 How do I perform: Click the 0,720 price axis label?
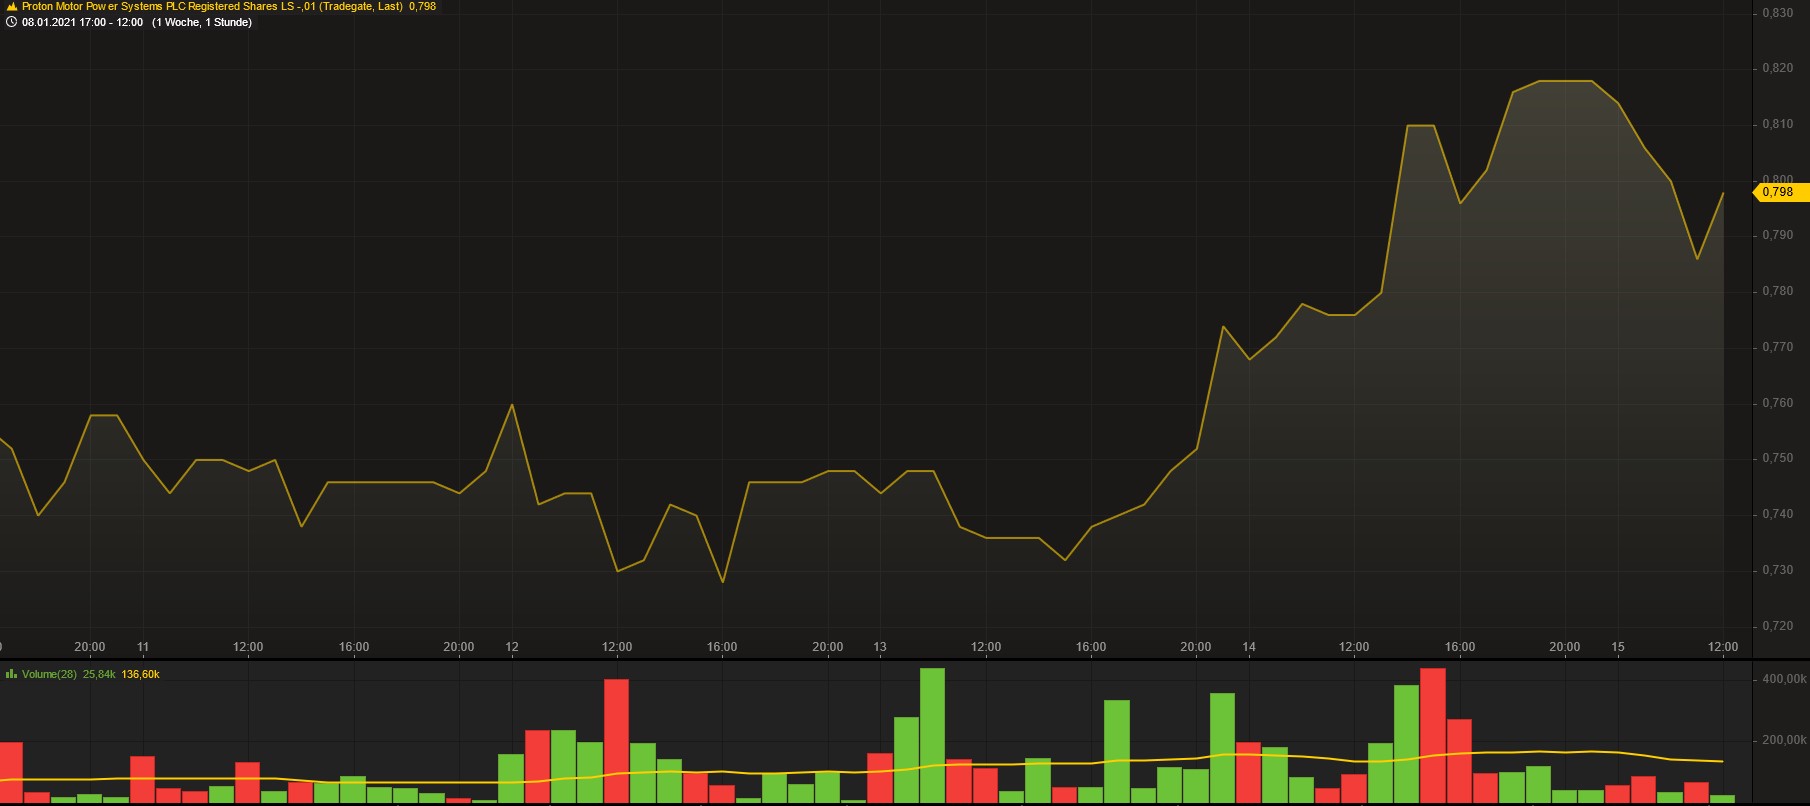pyautogui.click(x=1777, y=626)
